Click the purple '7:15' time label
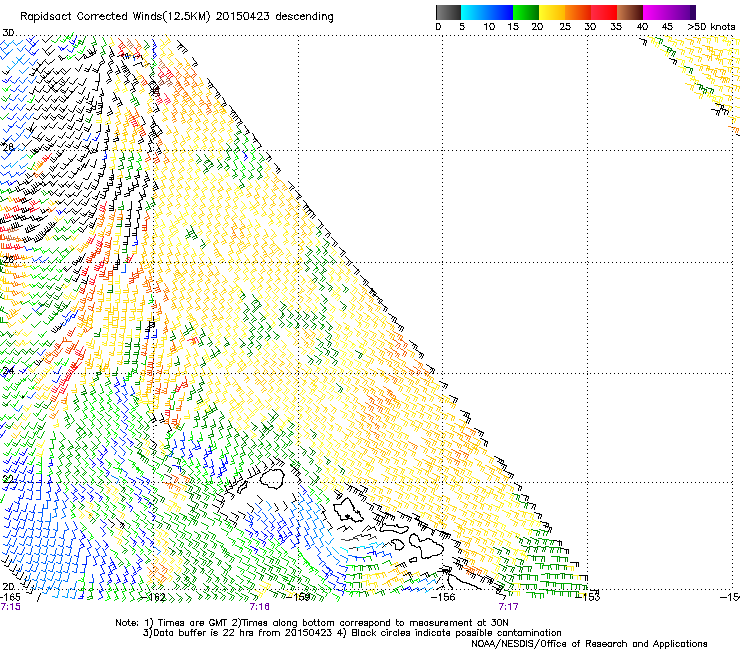The width and height of the screenshot is (740, 650). pos(10,607)
